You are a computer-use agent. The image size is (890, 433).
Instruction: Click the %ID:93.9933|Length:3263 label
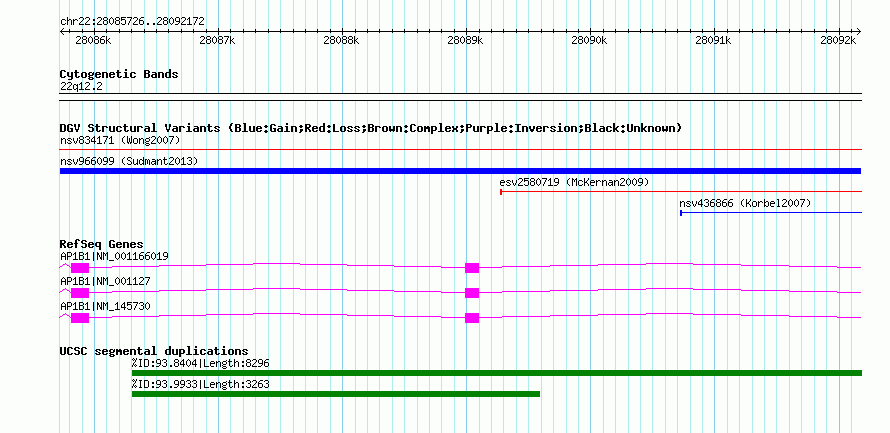[200, 385]
